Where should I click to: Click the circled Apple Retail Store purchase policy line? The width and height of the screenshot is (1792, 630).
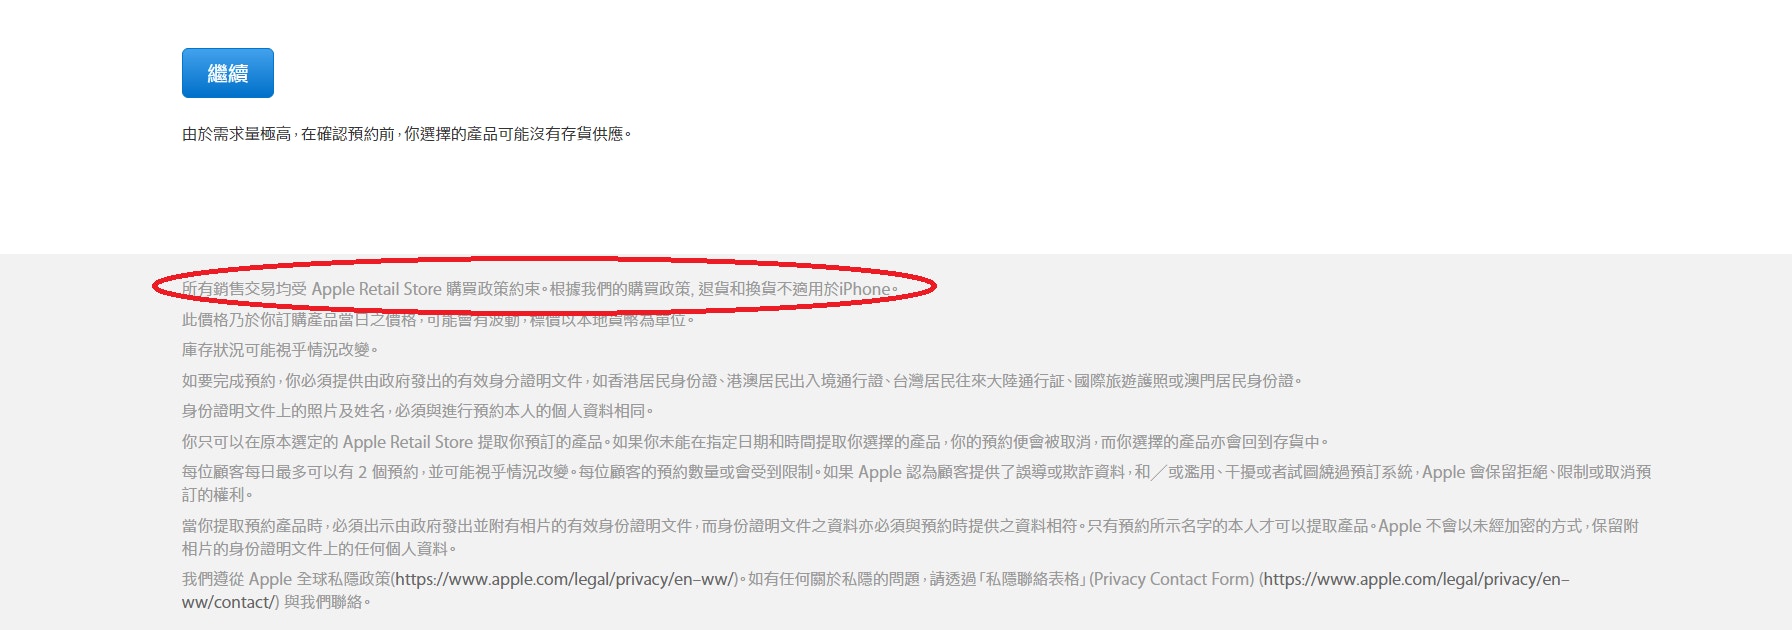pyautogui.click(x=540, y=289)
